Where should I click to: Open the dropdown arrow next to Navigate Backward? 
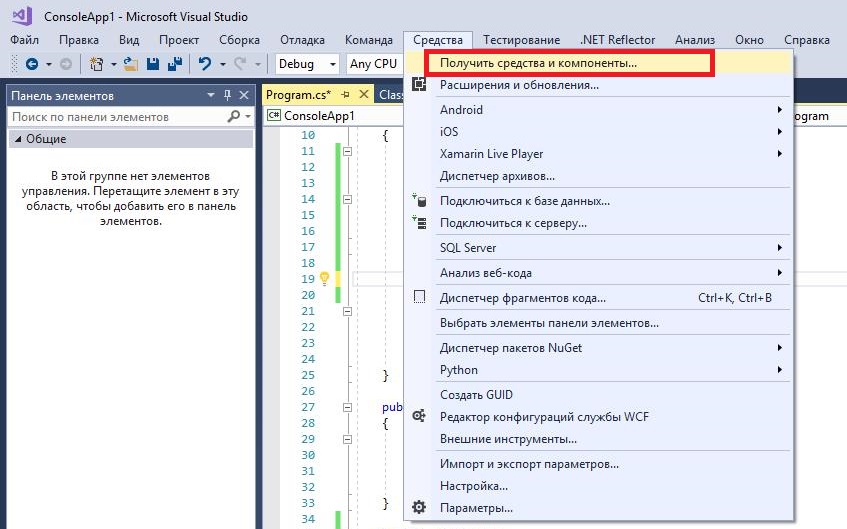coord(49,65)
